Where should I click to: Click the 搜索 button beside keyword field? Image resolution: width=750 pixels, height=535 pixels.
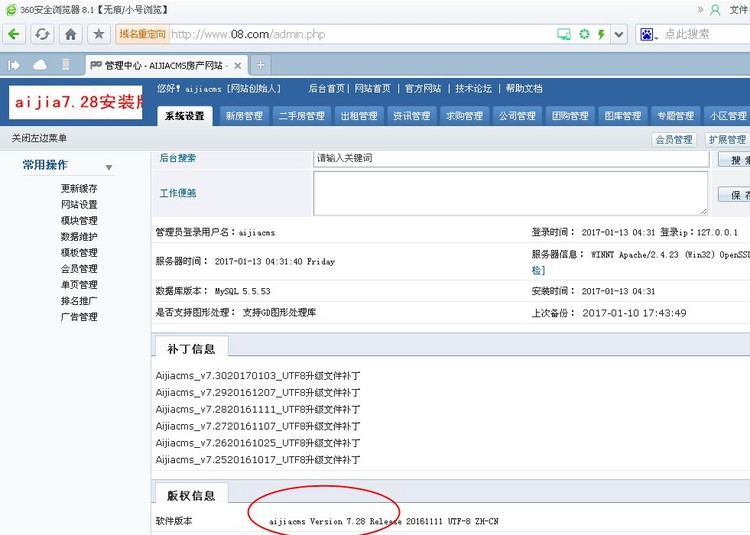(734, 160)
